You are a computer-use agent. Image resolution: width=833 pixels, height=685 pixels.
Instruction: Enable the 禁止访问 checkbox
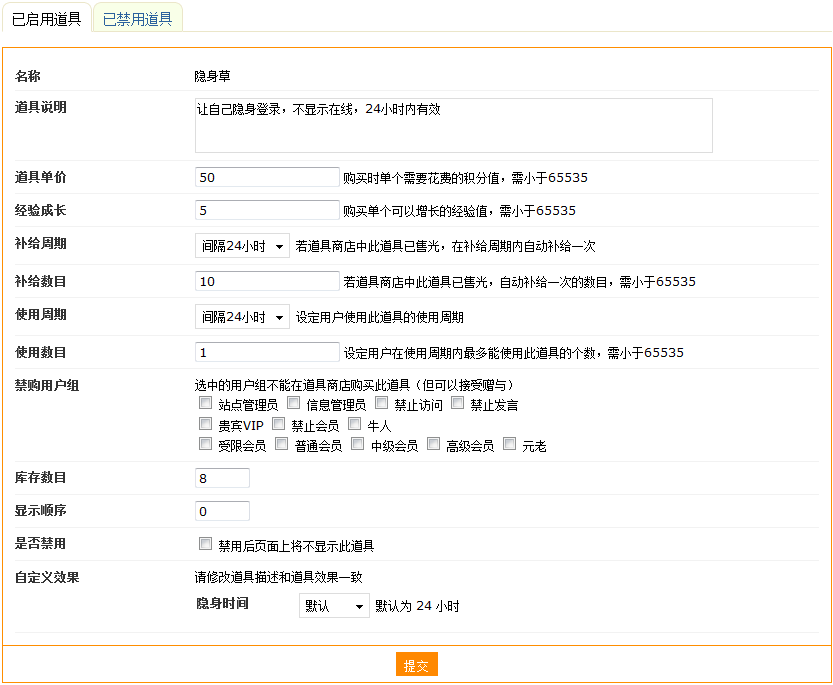click(x=382, y=404)
